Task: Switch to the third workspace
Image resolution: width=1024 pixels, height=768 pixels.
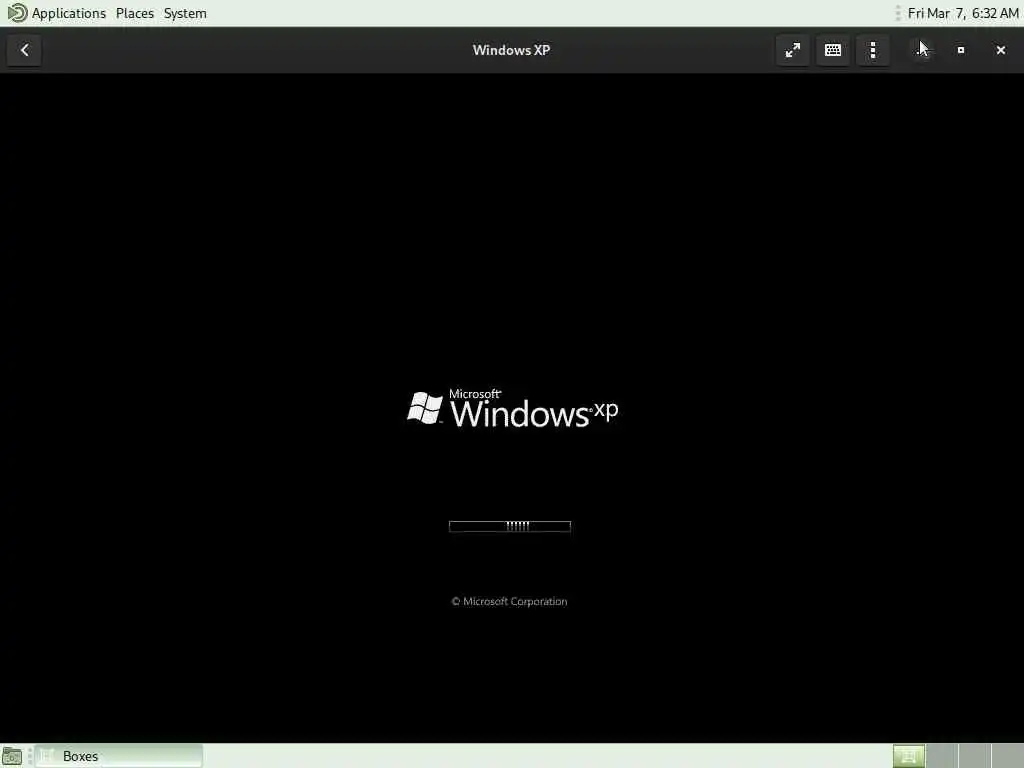Action: click(974, 756)
